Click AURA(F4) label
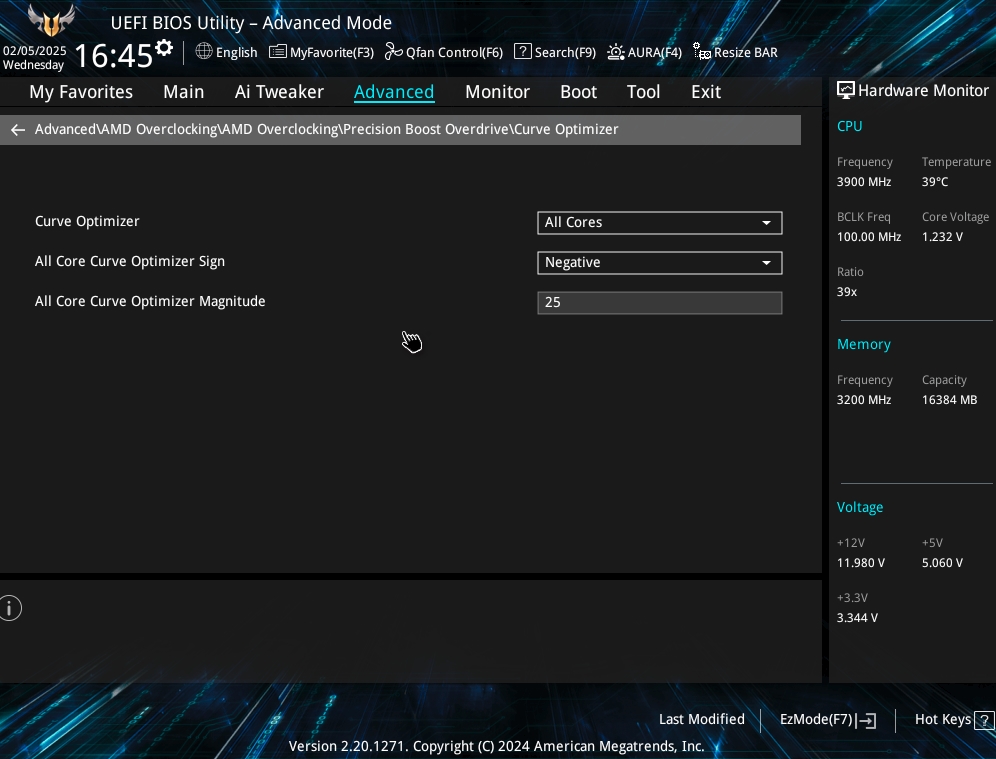The width and height of the screenshot is (996, 759). [x=654, y=53]
